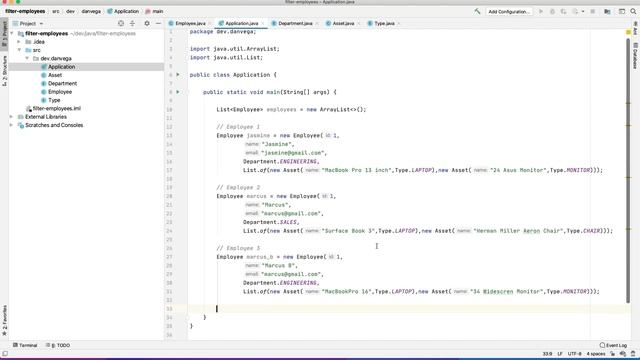640x360 pixels.
Task: Click the Locate/Select Opened File target icon
Action: [x=121, y=24]
